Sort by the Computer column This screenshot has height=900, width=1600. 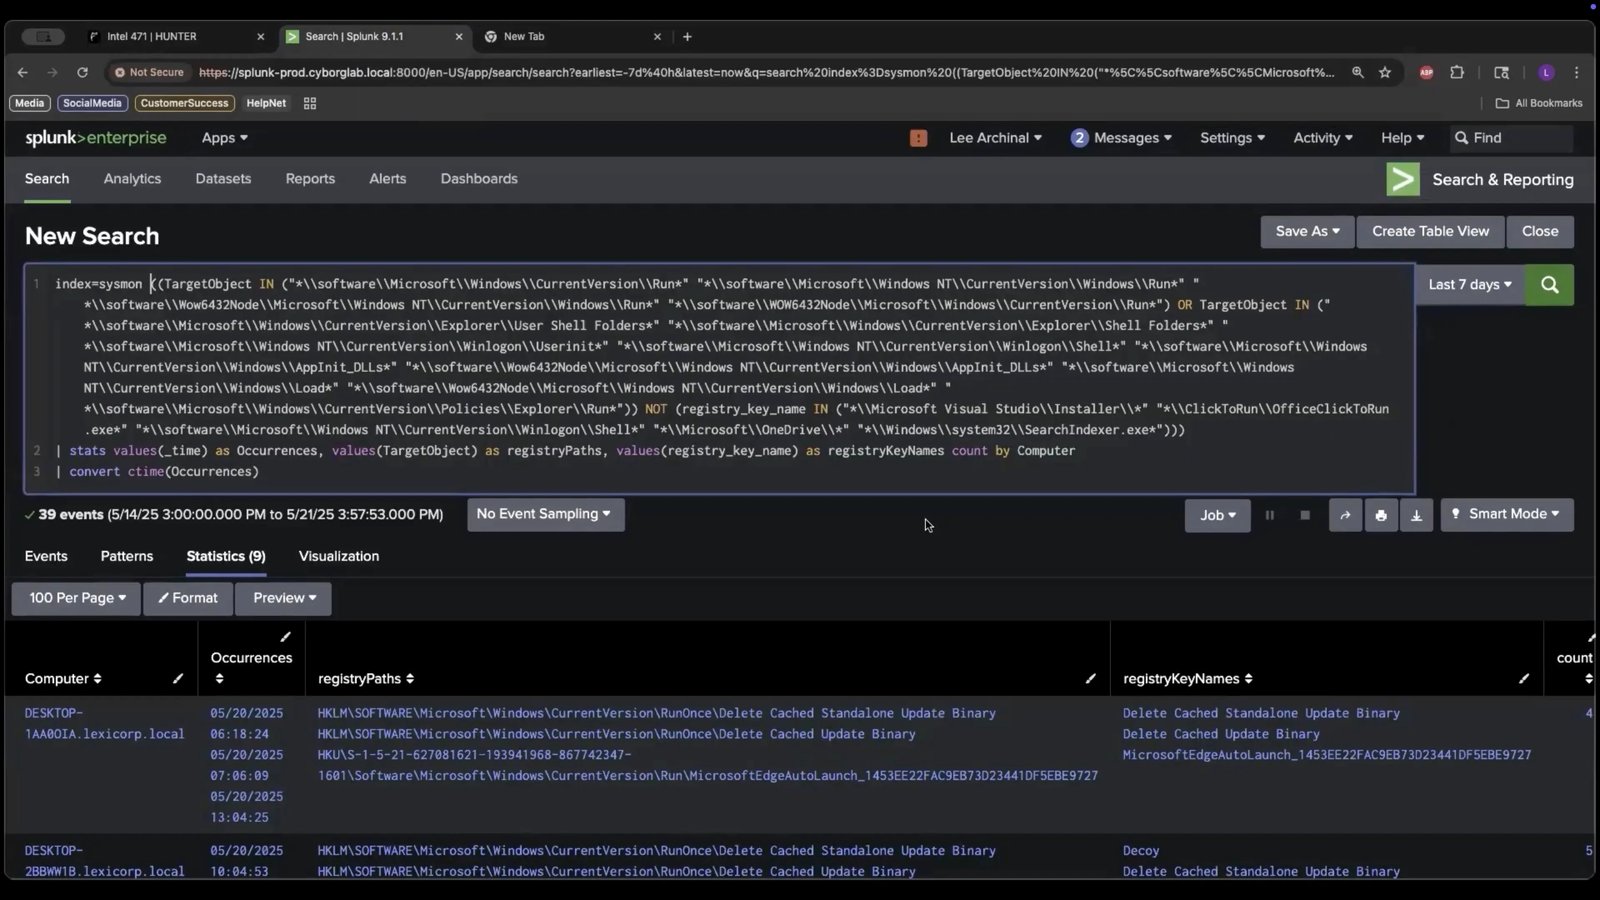pyautogui.click(x=63, y=679)
